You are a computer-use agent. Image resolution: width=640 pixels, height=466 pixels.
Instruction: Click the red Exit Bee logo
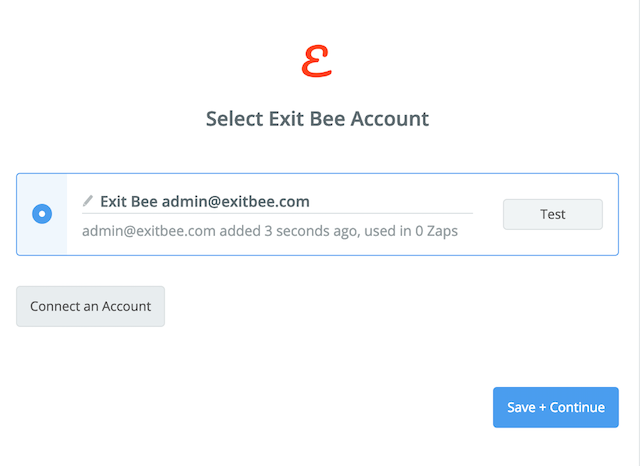317,62
